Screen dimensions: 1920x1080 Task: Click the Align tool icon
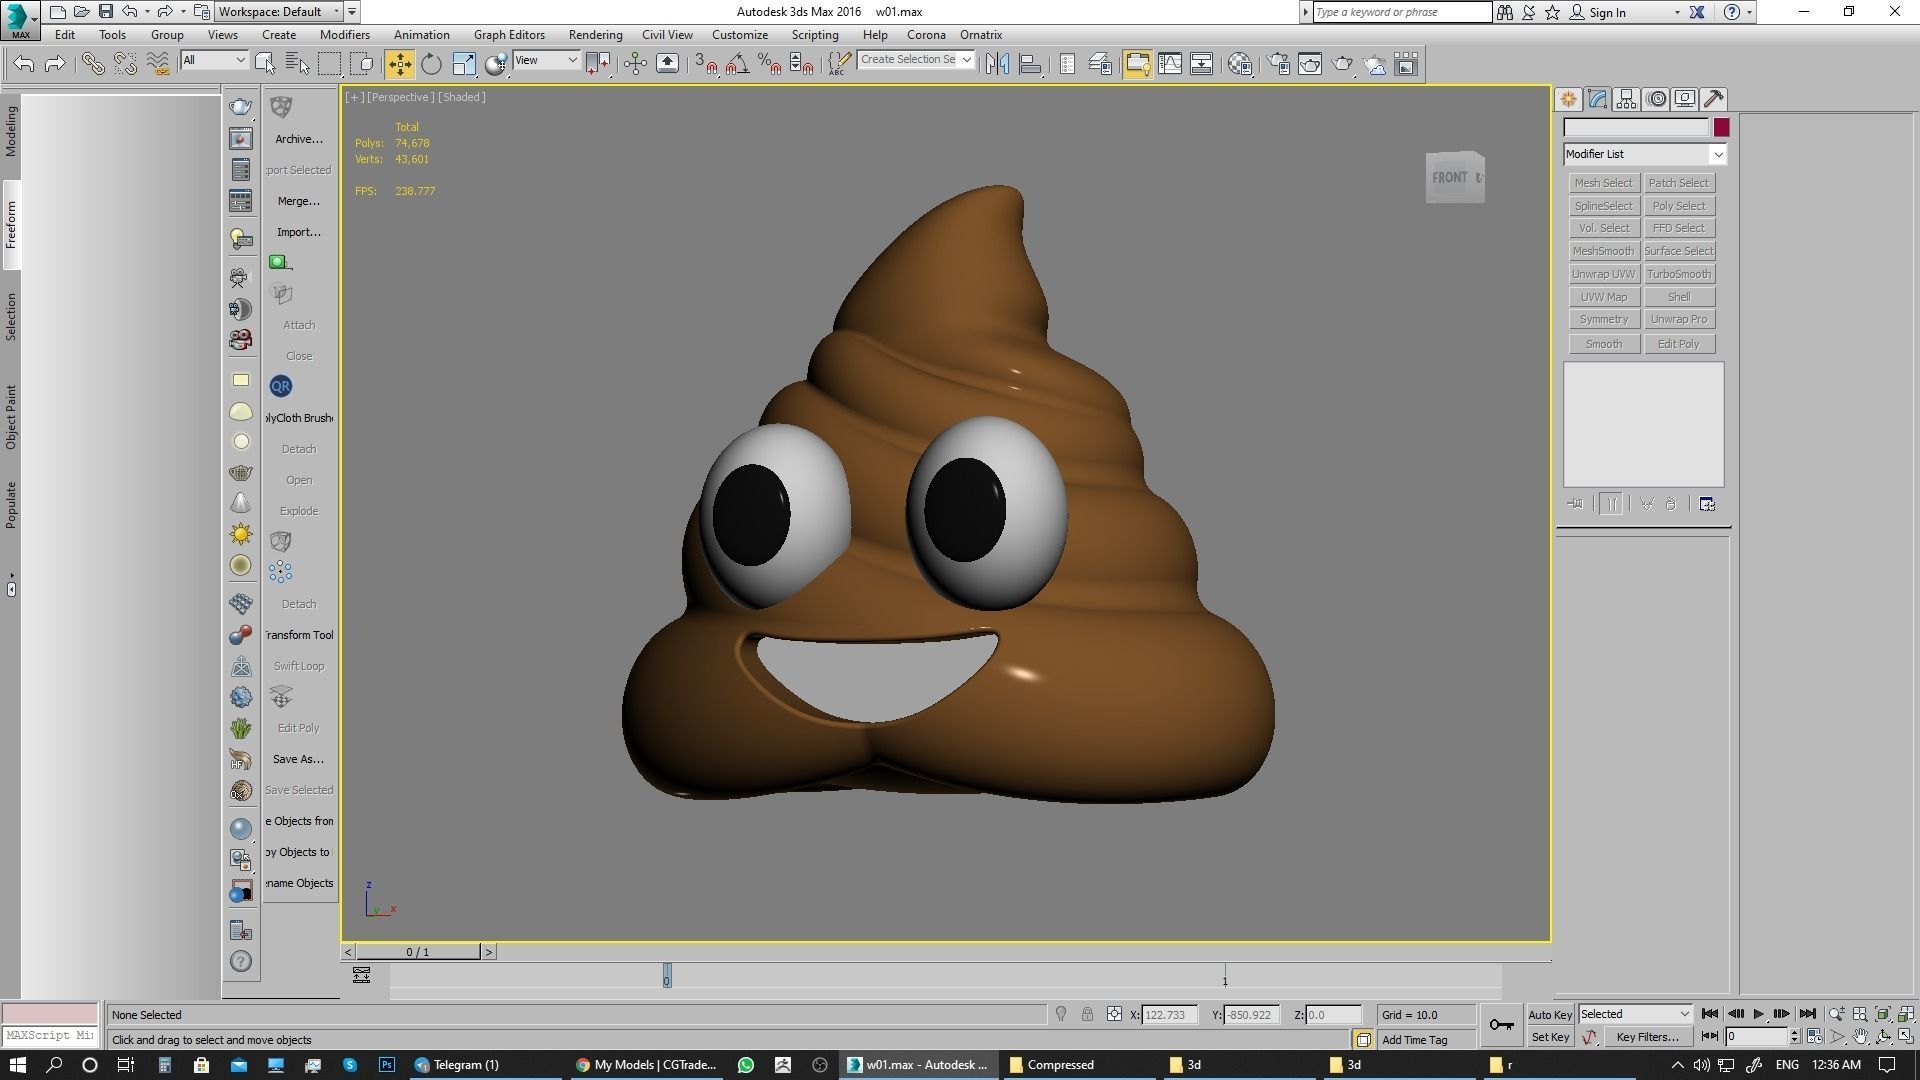coord(1030,64)
